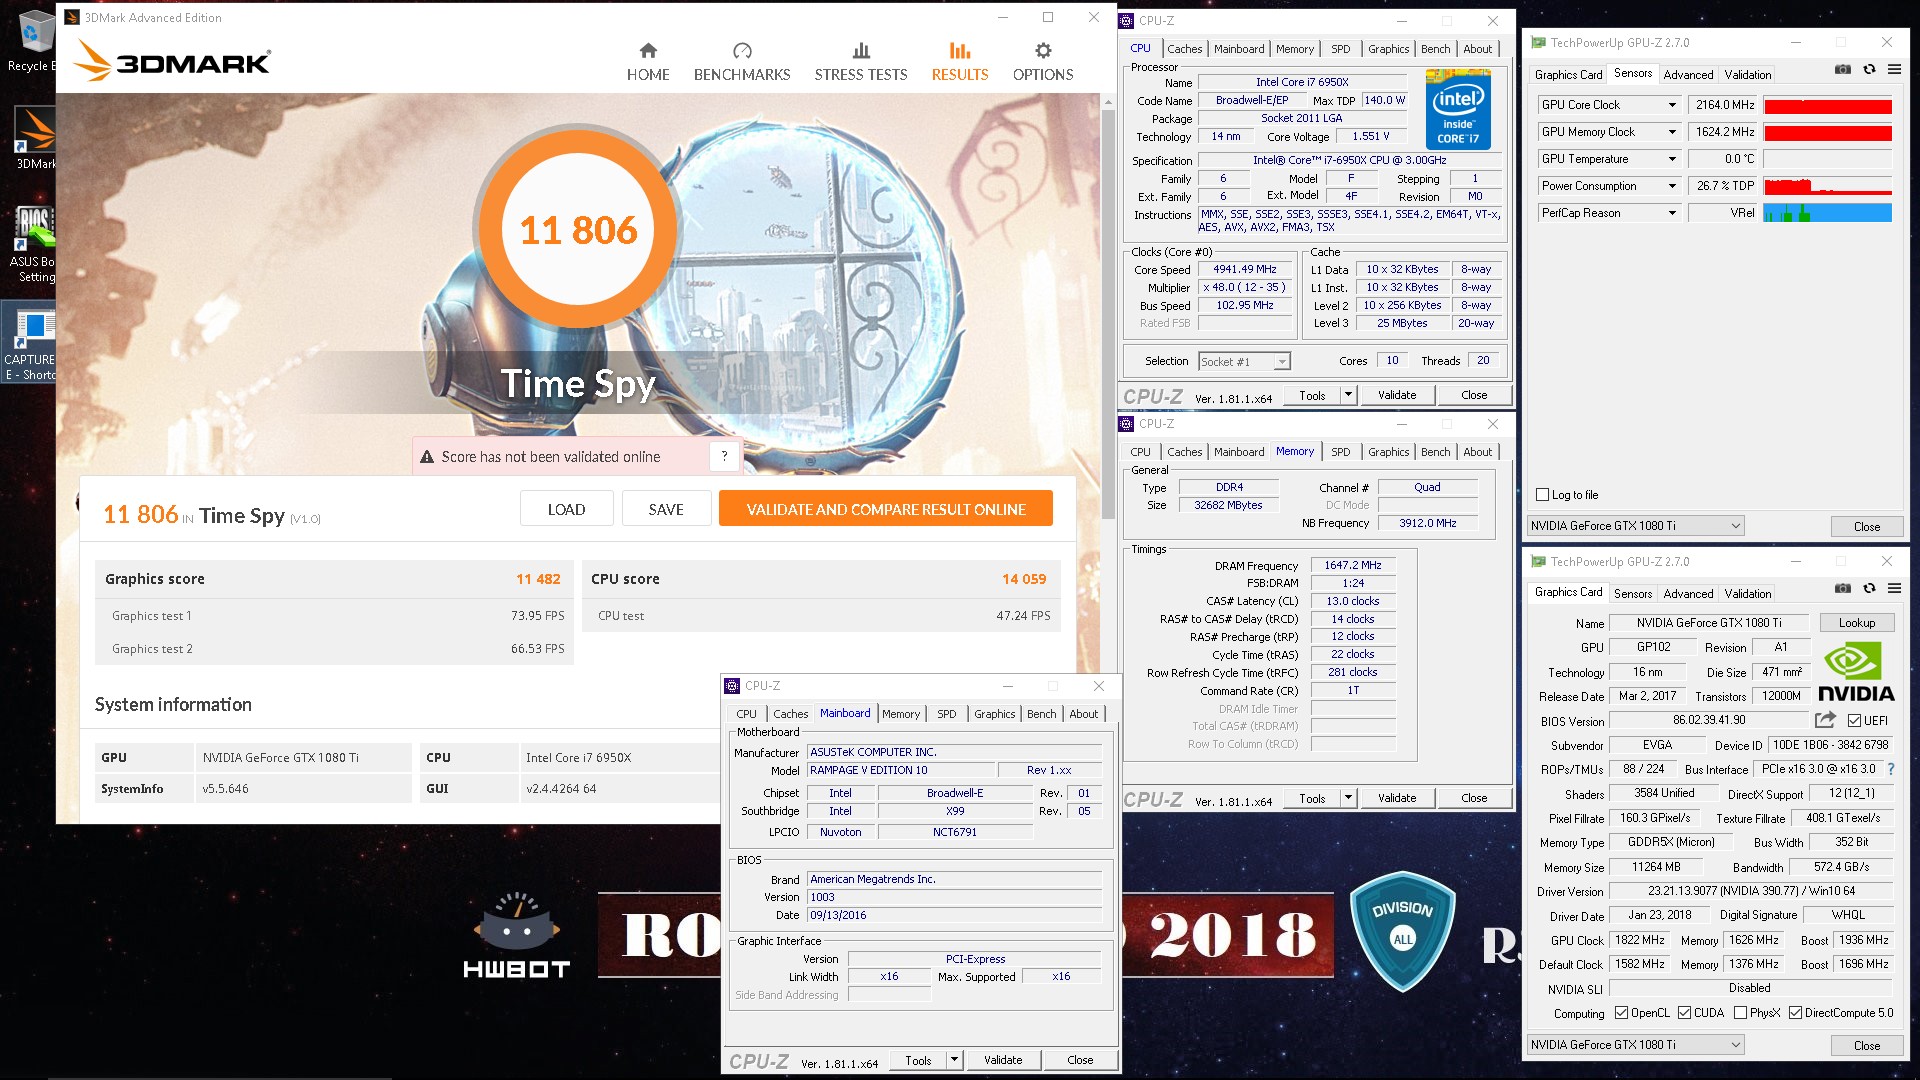Click the Intel Core i7 6950X name field

[x=1302, y=82]
